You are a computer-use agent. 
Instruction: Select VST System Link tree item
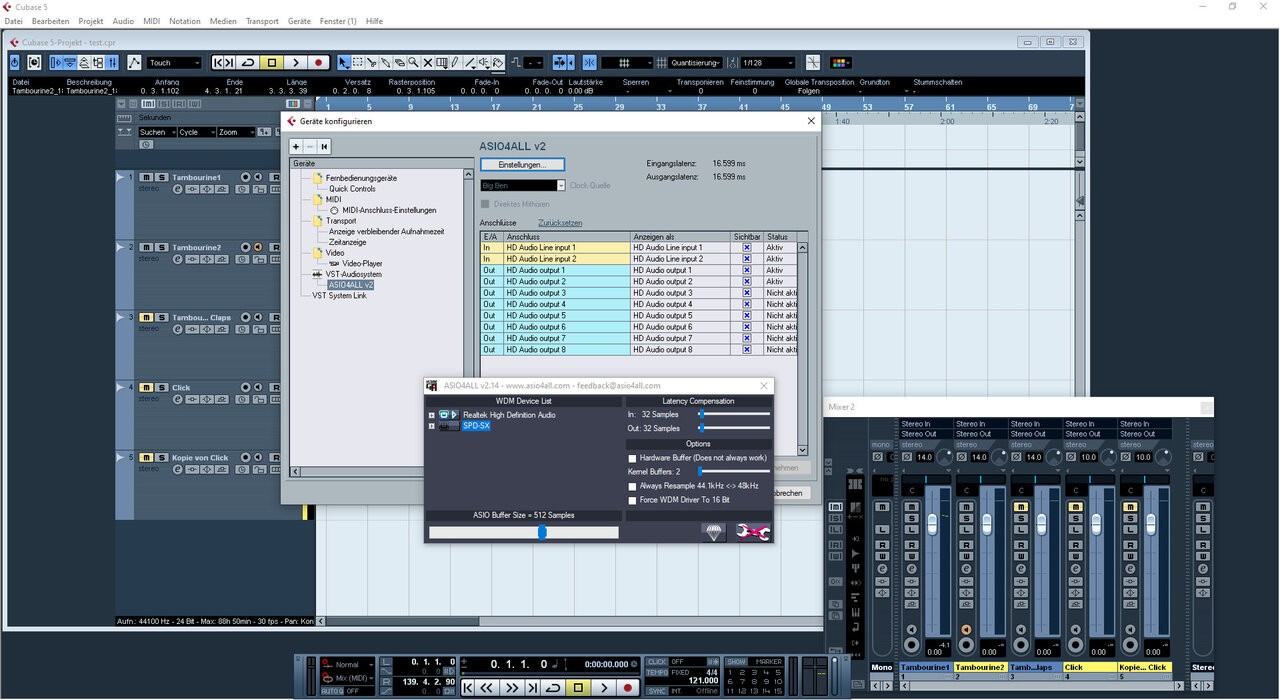[x=339, y=296]
